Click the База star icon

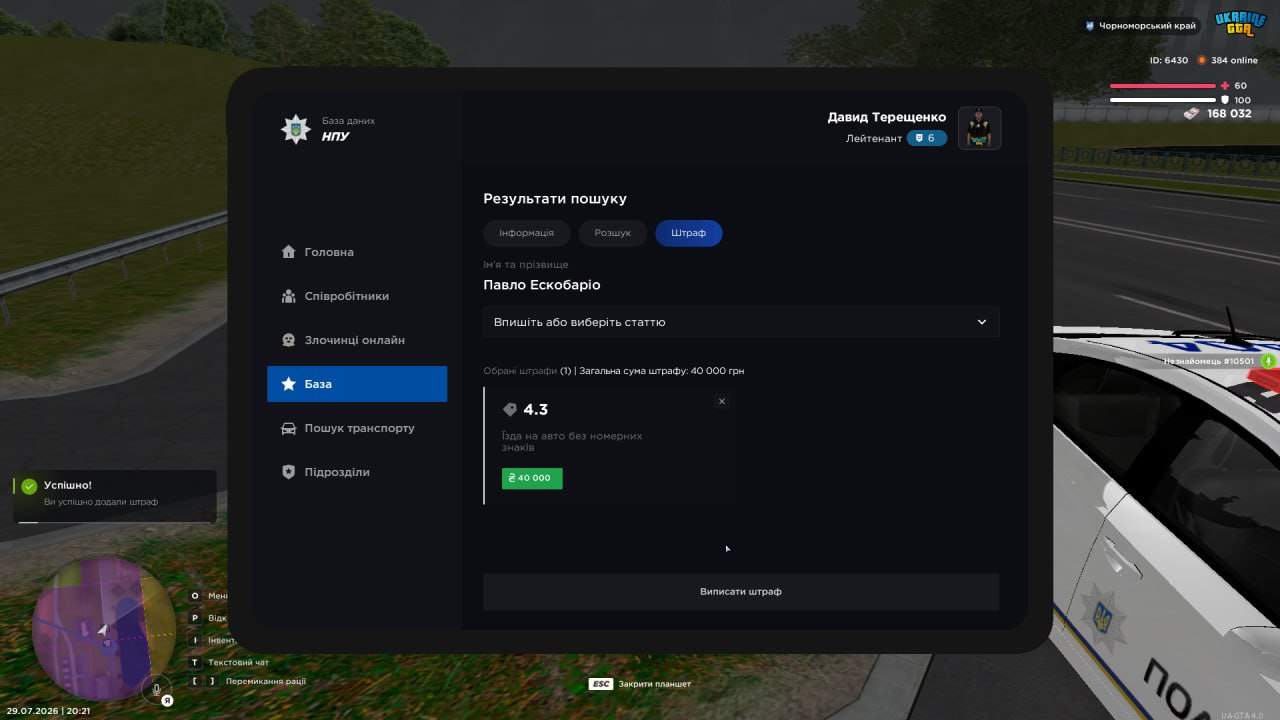coord(289,384)
